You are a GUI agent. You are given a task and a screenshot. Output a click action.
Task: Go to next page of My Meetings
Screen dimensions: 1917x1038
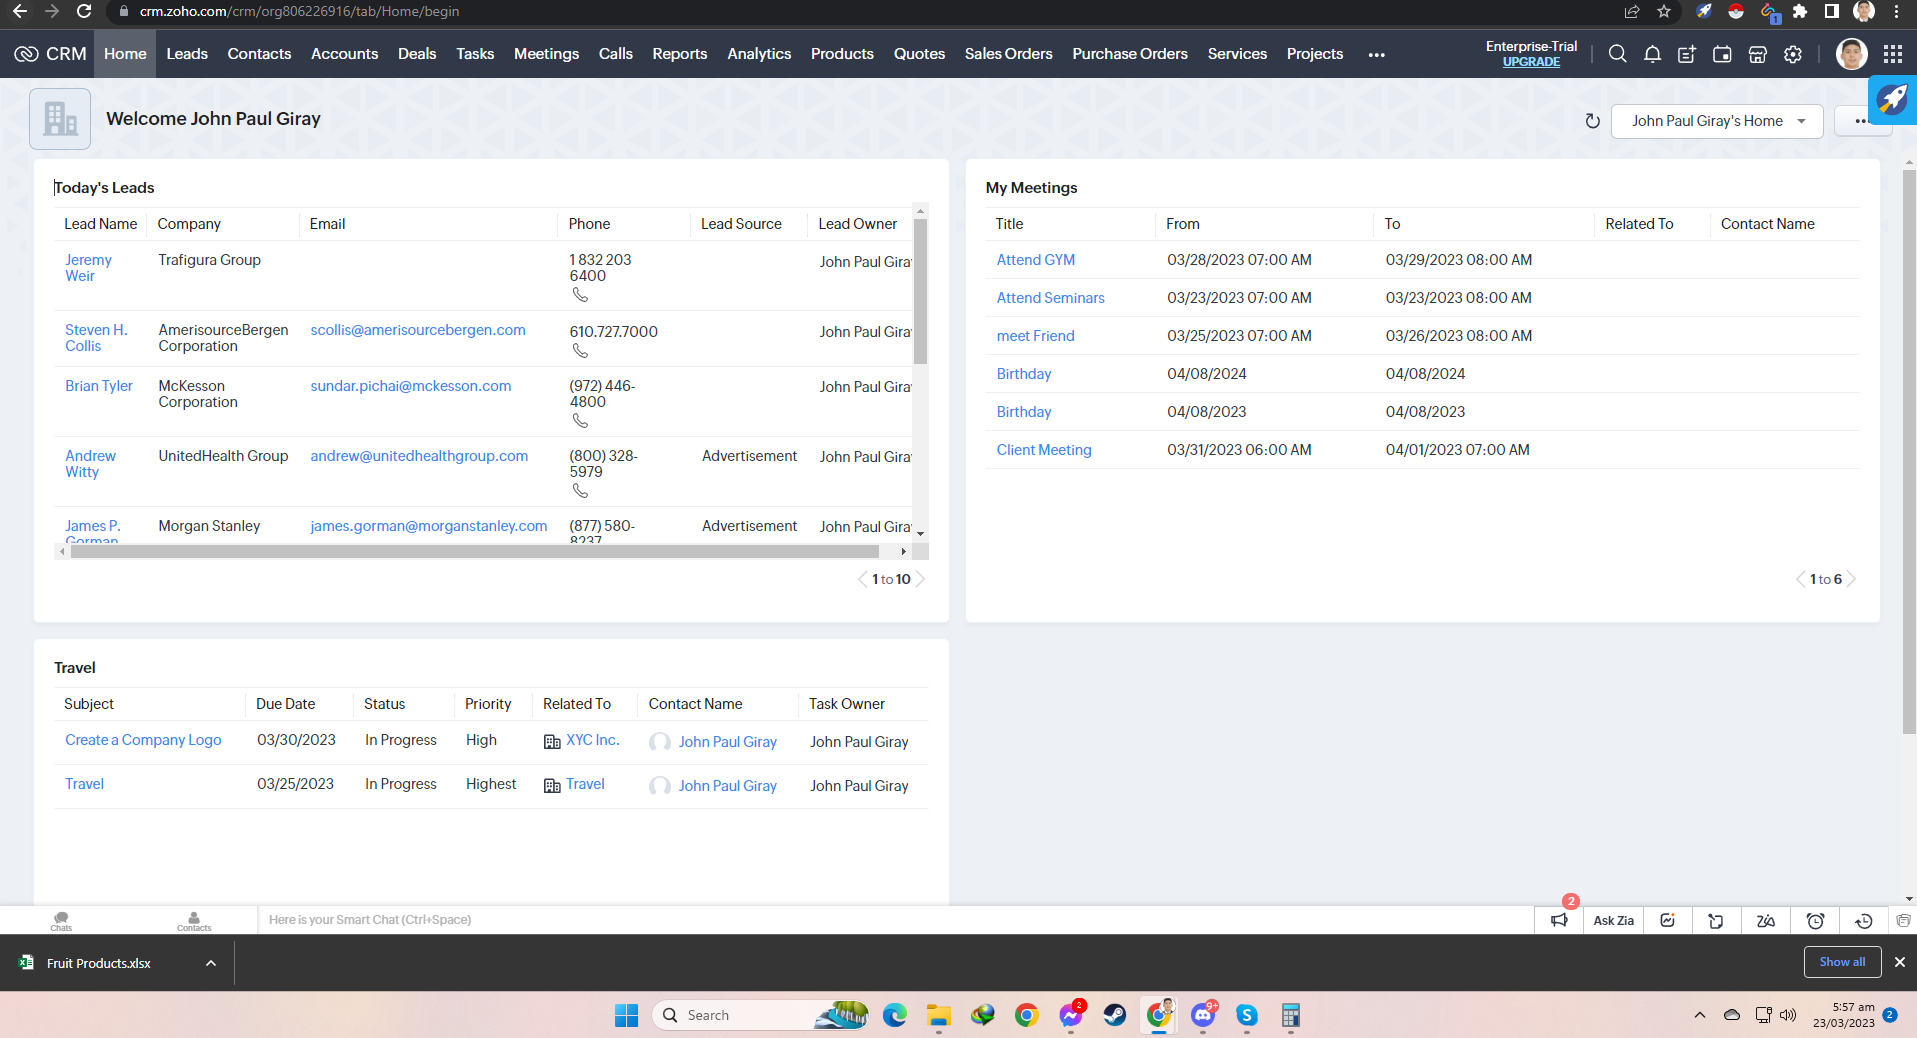(x=1851, y=579)
